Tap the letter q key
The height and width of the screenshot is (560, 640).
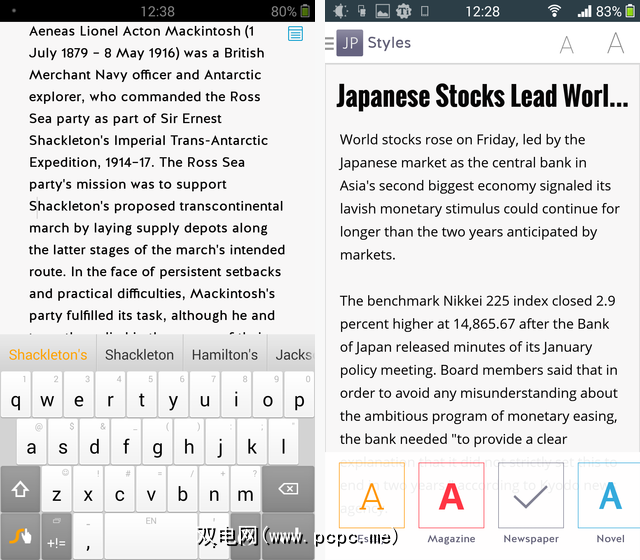tap(16, 394)
